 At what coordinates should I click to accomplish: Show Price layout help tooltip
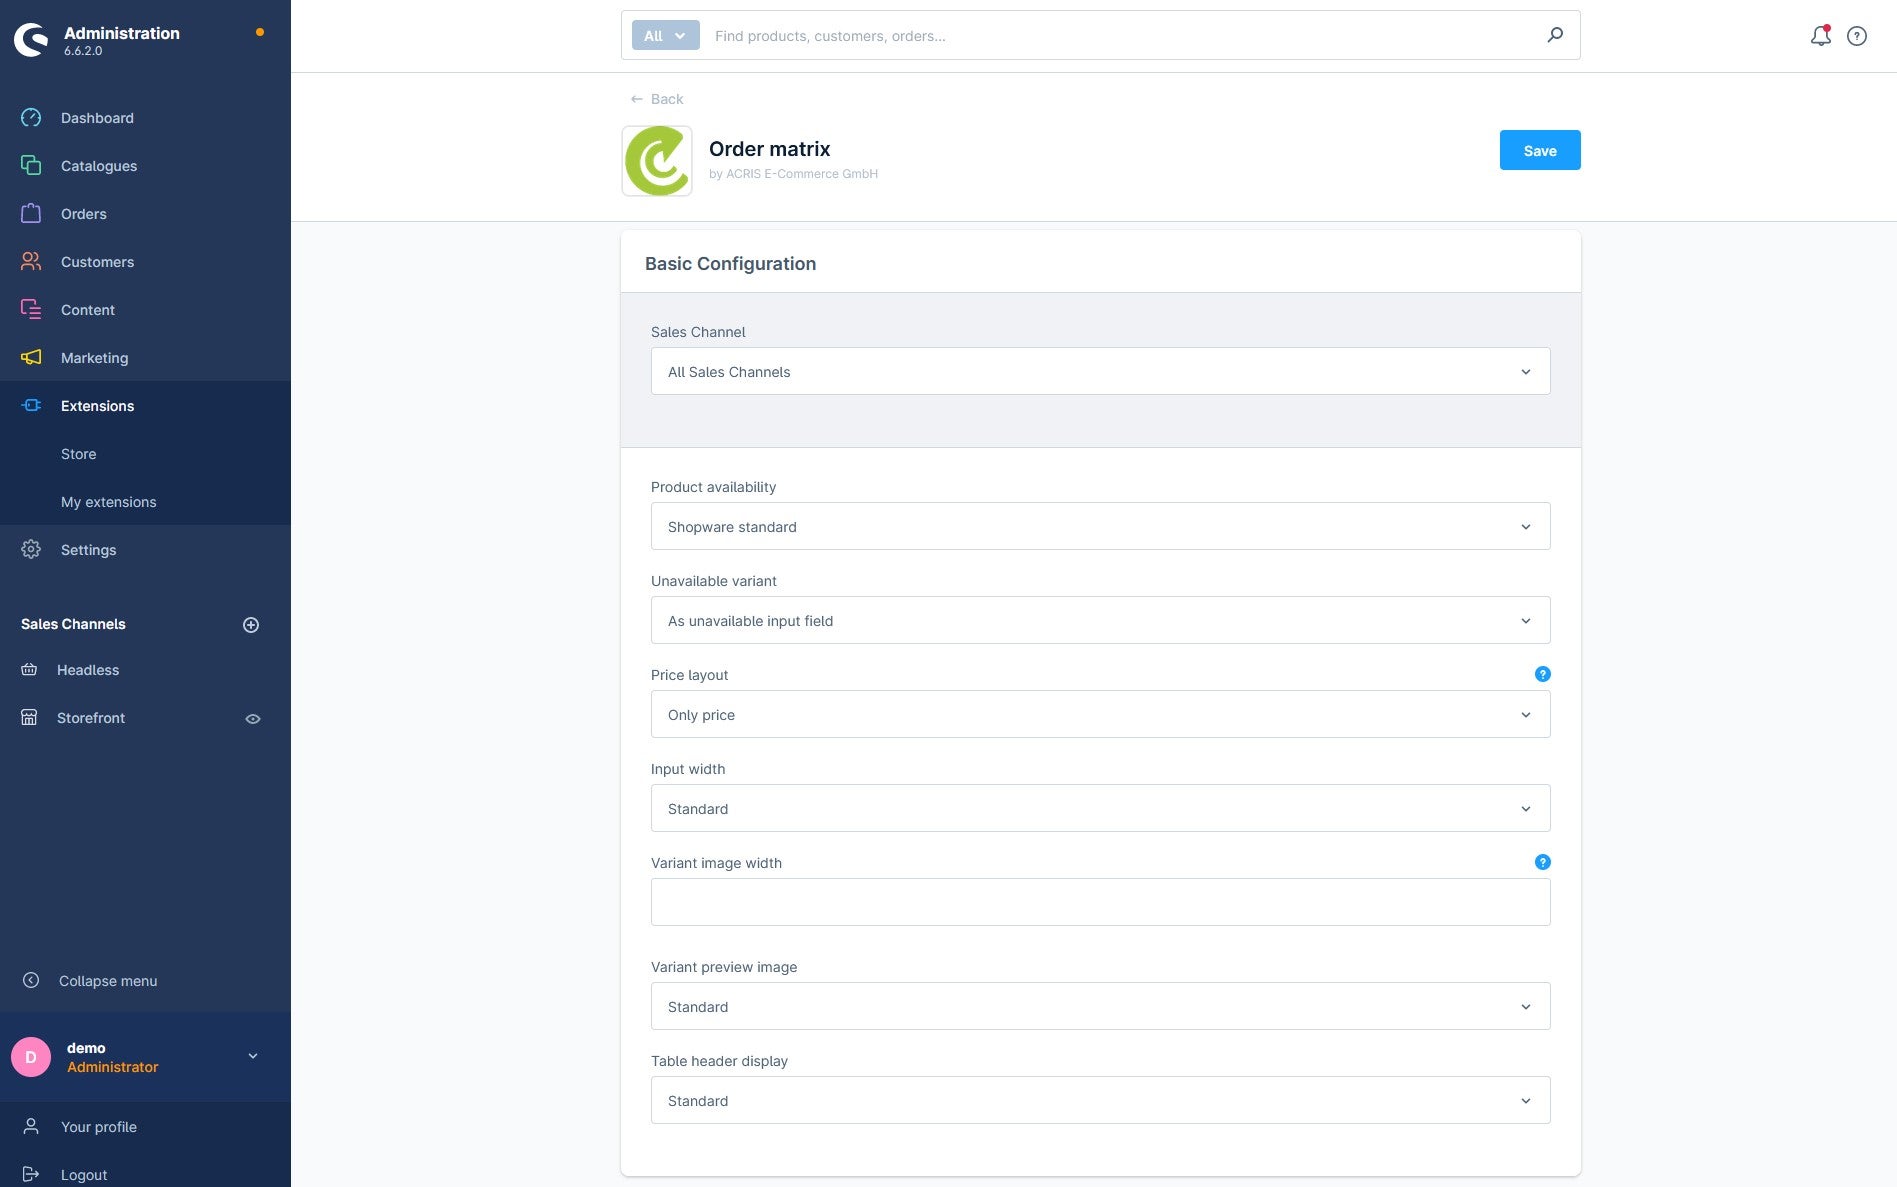(1542, 674)
